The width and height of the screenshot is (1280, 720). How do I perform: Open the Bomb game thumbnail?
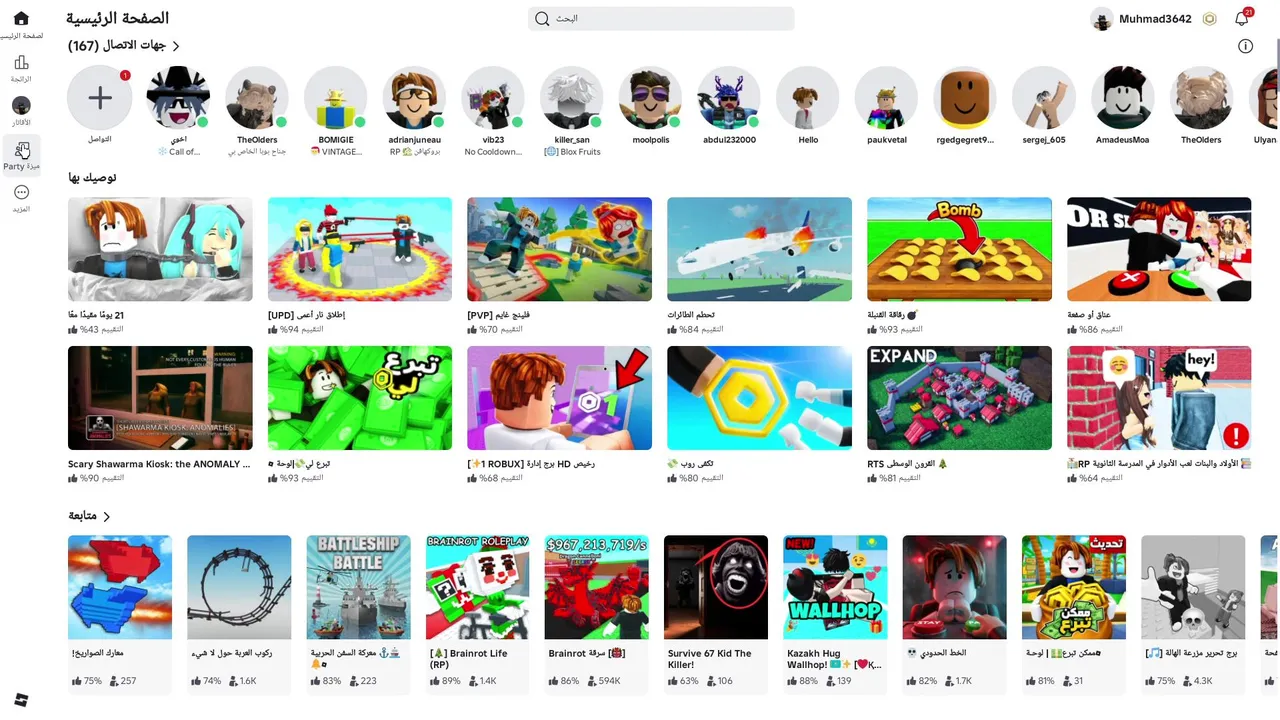point(959,249)
